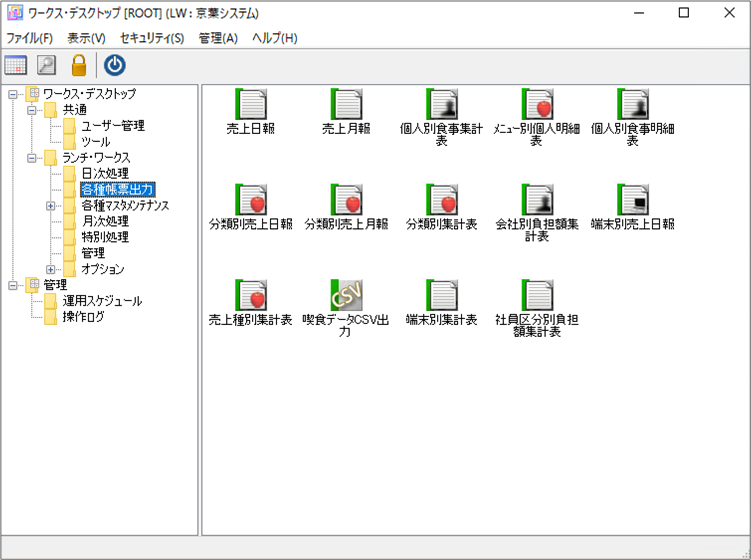Image resolution: width=751 pixels, height=560 pixels.
Task: Collapse the ランチ・ワークス tree node
Action: [x=32, y=158]
